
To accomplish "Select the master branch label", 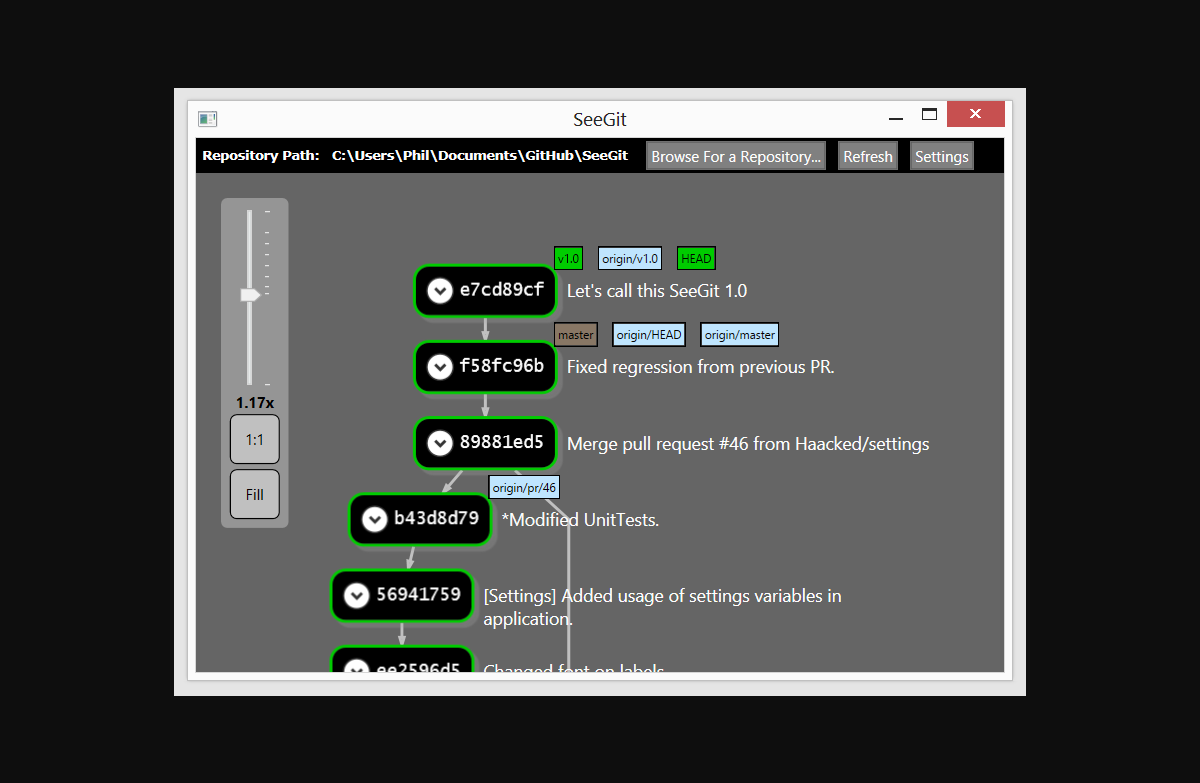I will click(576, 335).
